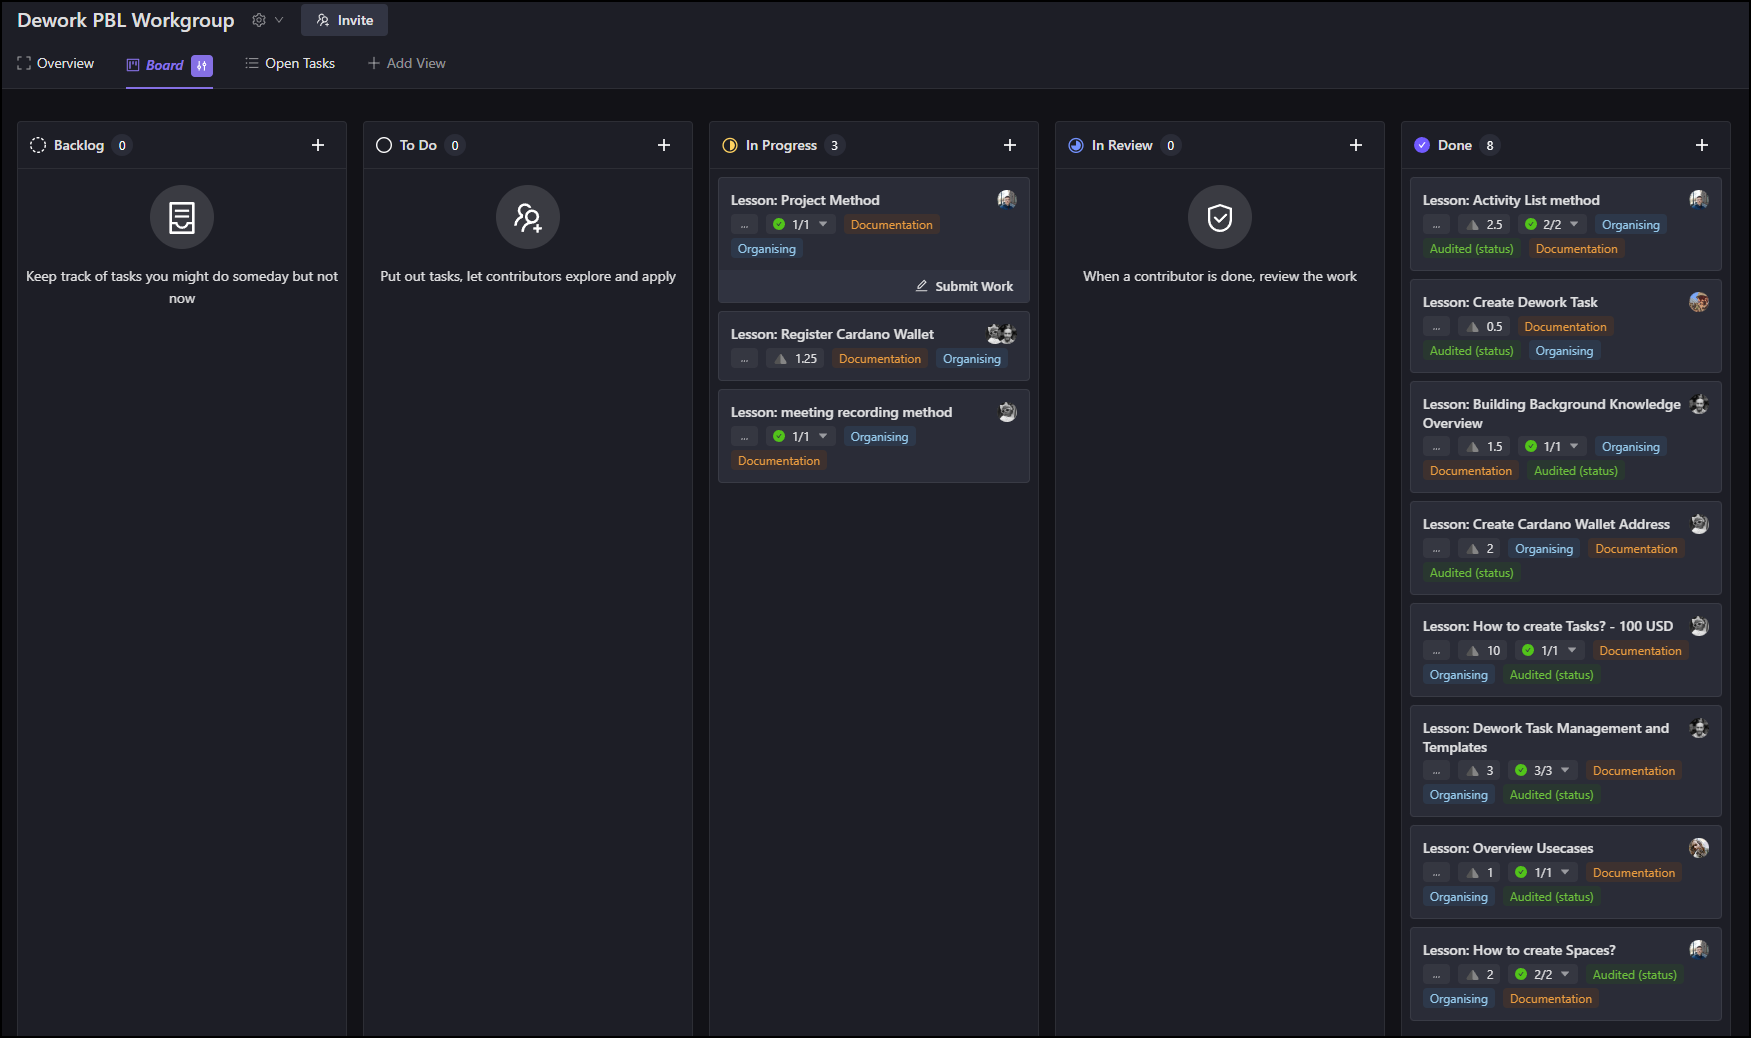Expand chevron beside the settings gear

point(279,20)
